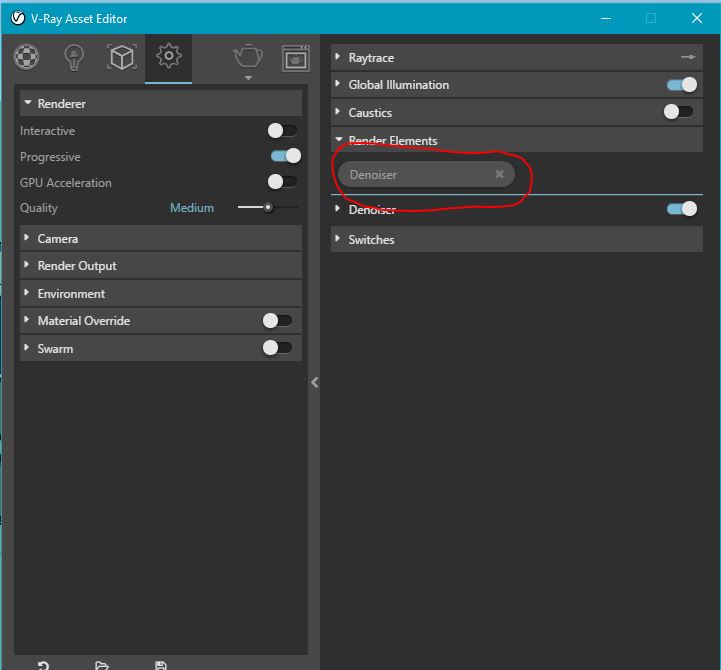Open the Materials tab icon
The width and height of the screenshot is (721, 670).
[27, 57]
